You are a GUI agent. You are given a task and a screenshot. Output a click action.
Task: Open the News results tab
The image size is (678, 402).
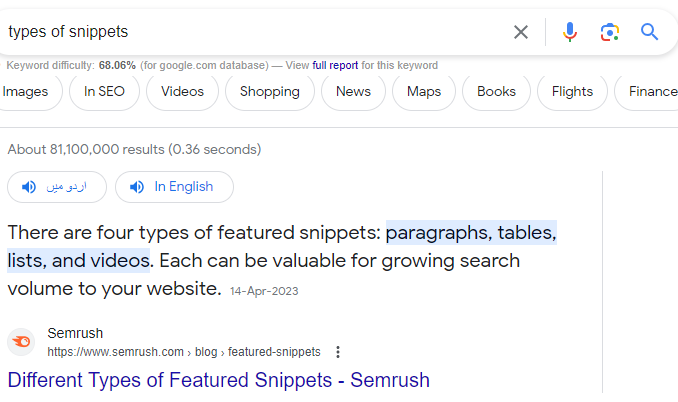(353, 92)
